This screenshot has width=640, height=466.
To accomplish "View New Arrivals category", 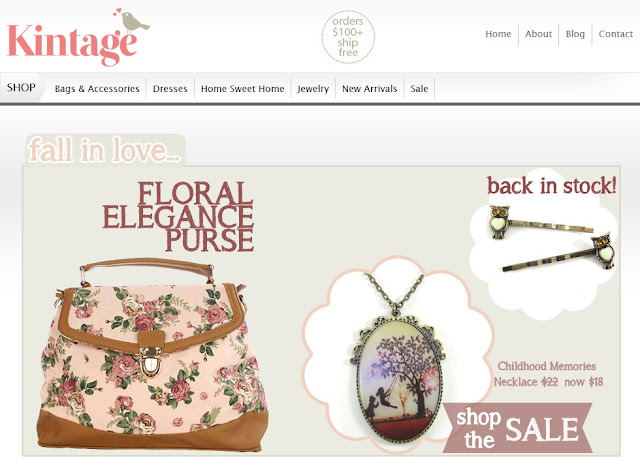I will pos(369,89).
